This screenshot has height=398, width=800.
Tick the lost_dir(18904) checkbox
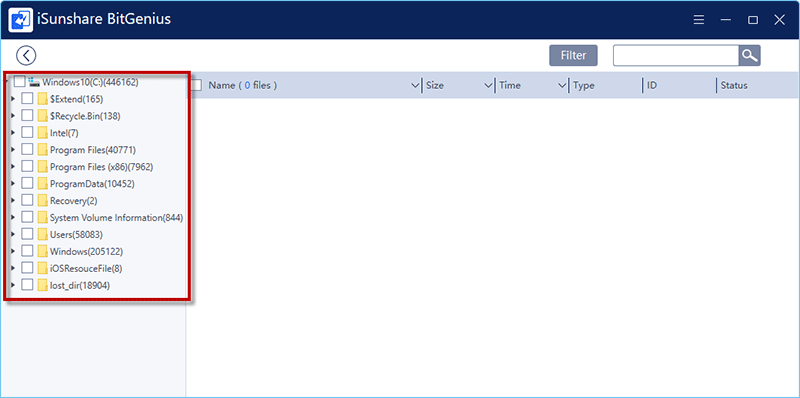(27, 285)
